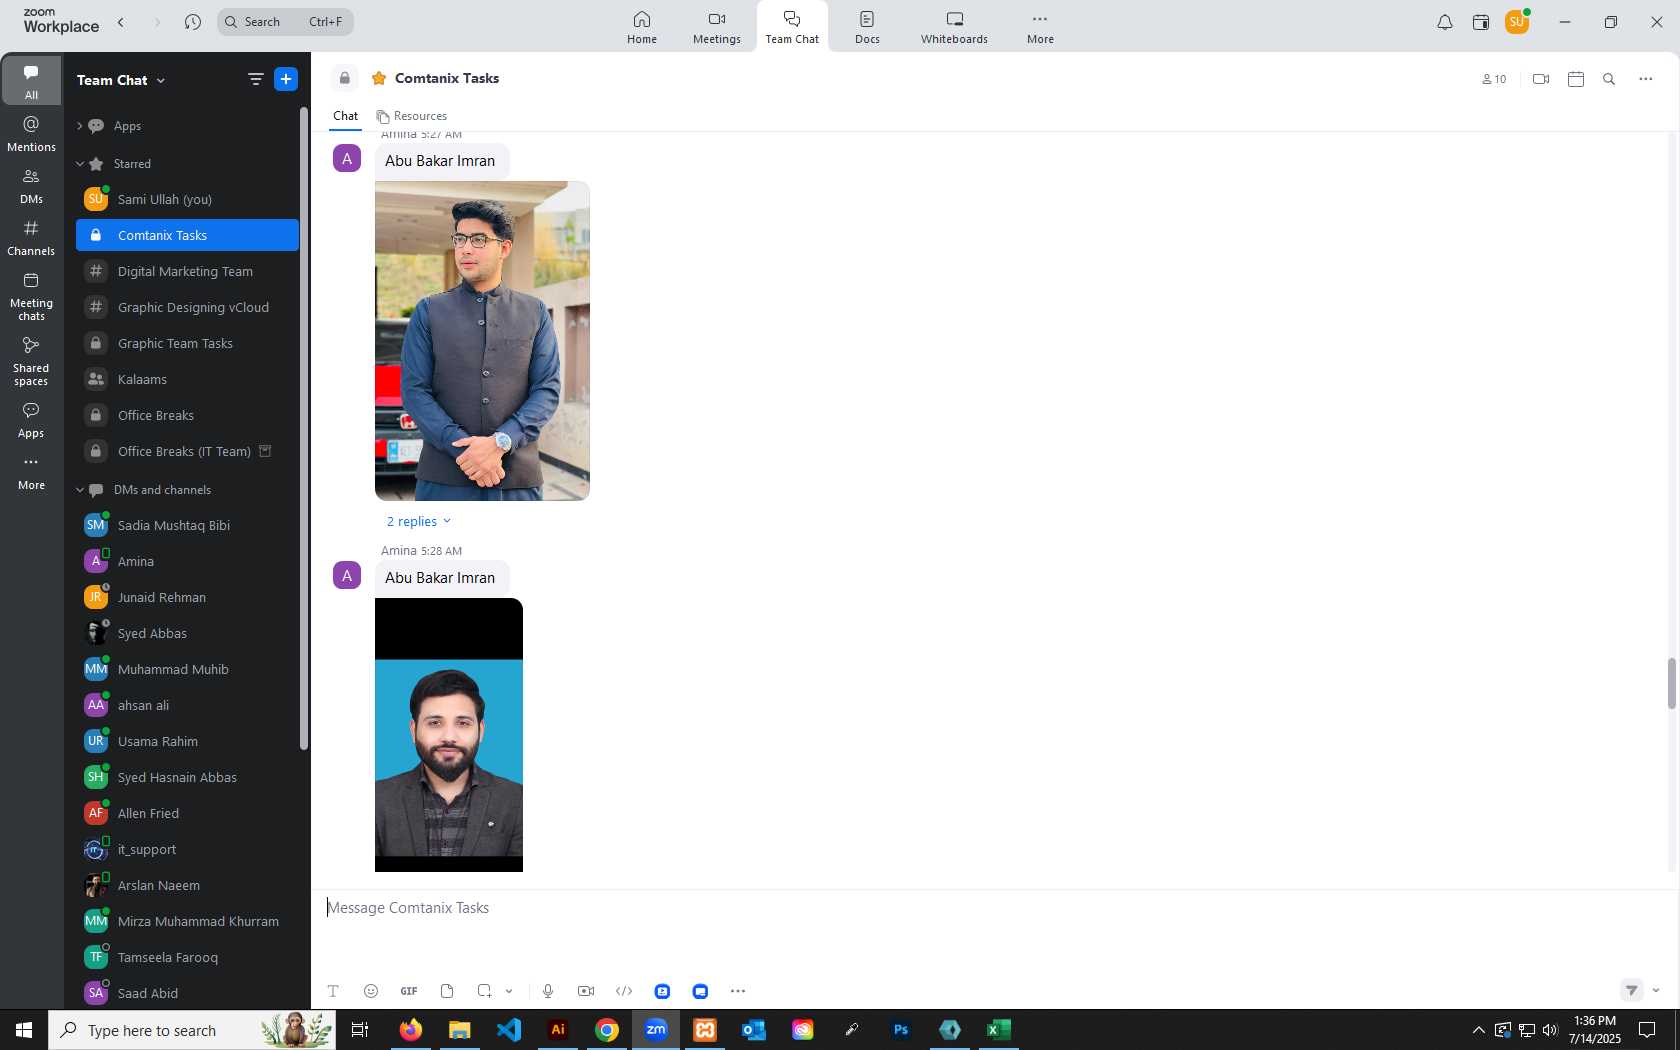Click the history clock icon

point(193,22)
